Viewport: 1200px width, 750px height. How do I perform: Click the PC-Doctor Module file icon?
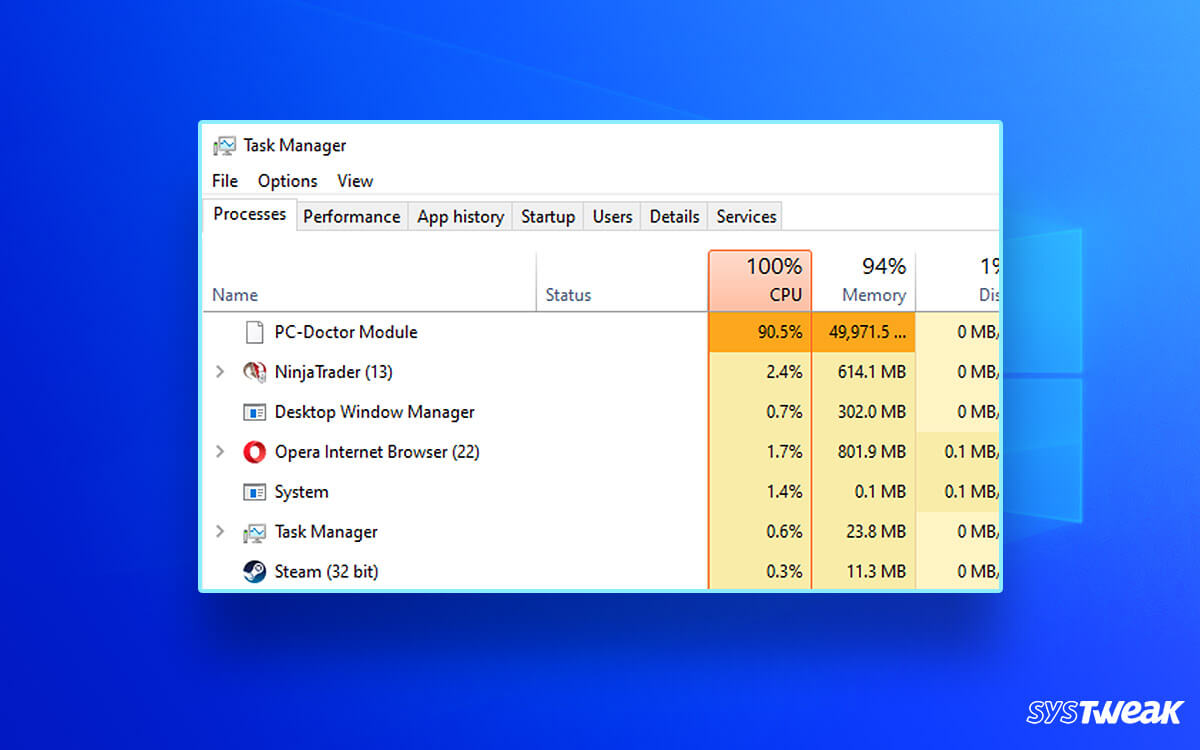[254, 332]
